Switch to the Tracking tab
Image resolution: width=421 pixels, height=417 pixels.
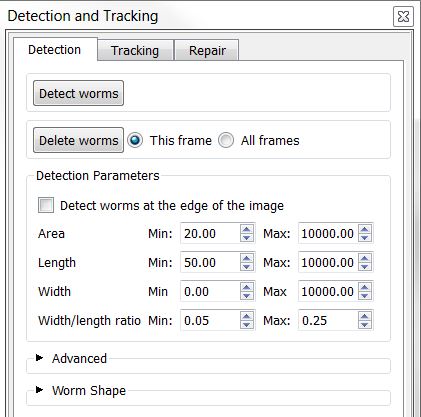135,50
